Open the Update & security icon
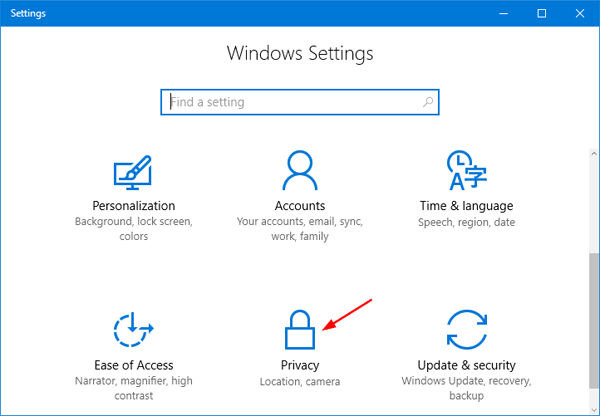 point(467,332)
